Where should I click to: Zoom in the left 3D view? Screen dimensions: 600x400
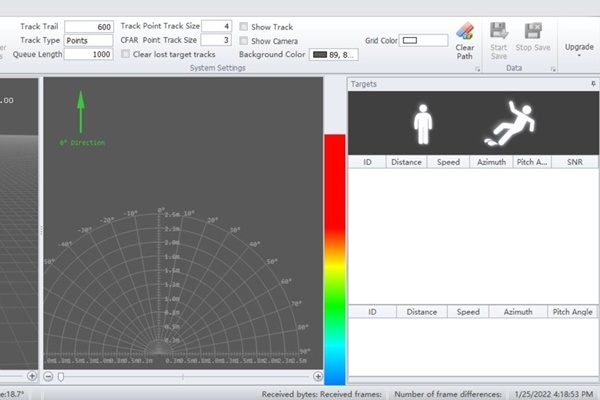[32, 376]
